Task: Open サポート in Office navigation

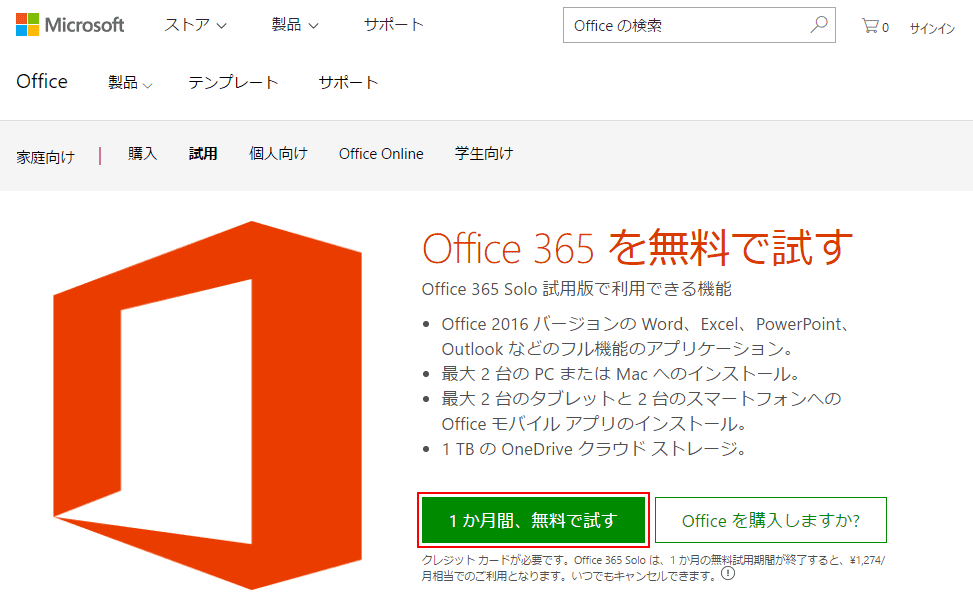Action: coord(348,83)
